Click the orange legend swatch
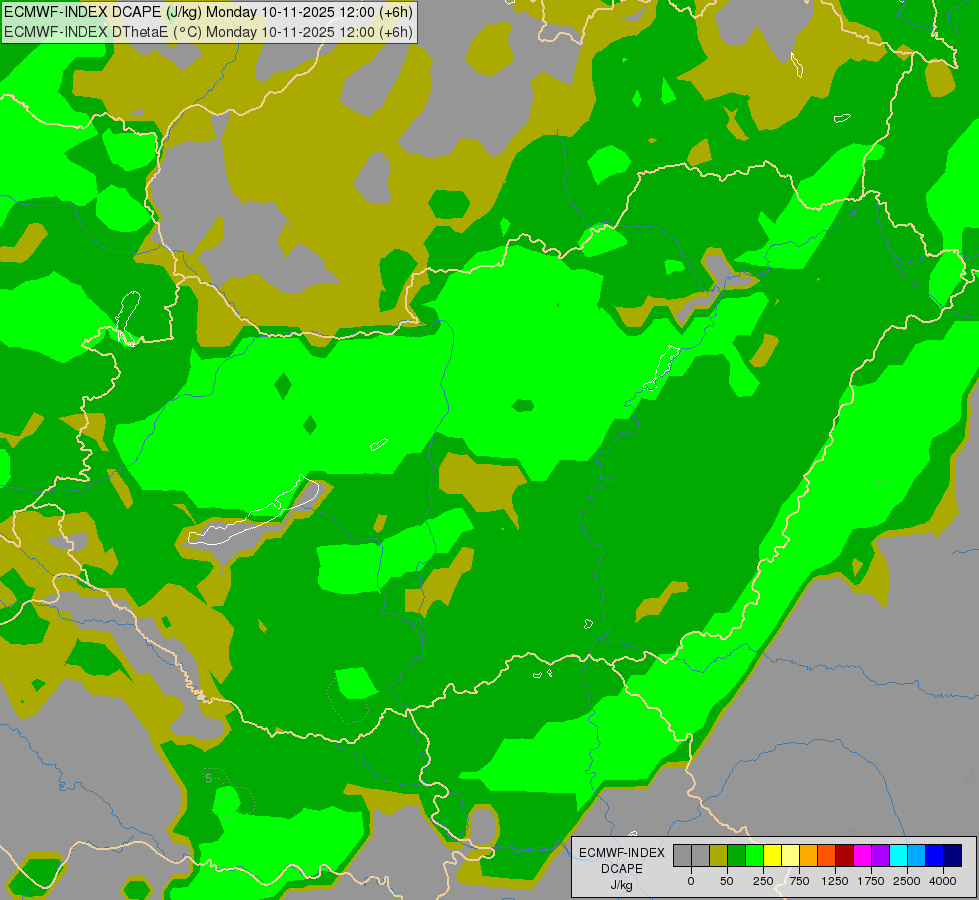979x900 pixels. point(809,855)
